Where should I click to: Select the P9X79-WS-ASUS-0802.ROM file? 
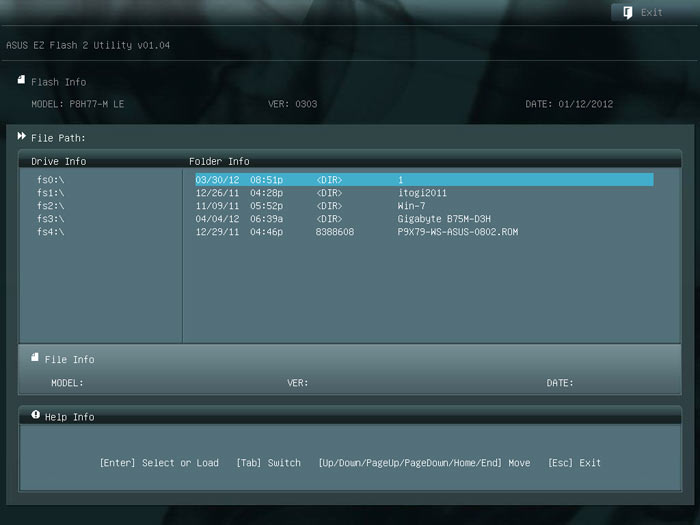click(x=458, y=232)
